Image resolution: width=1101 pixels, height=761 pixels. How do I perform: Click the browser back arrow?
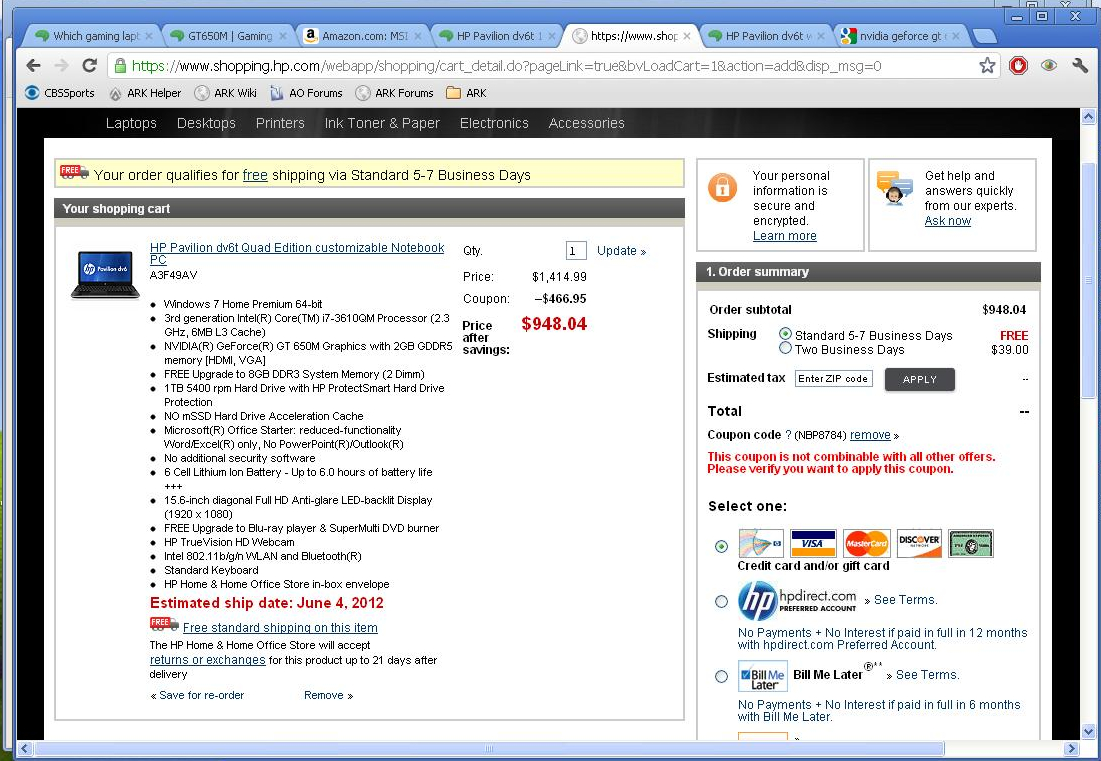(x=33, y=65)
